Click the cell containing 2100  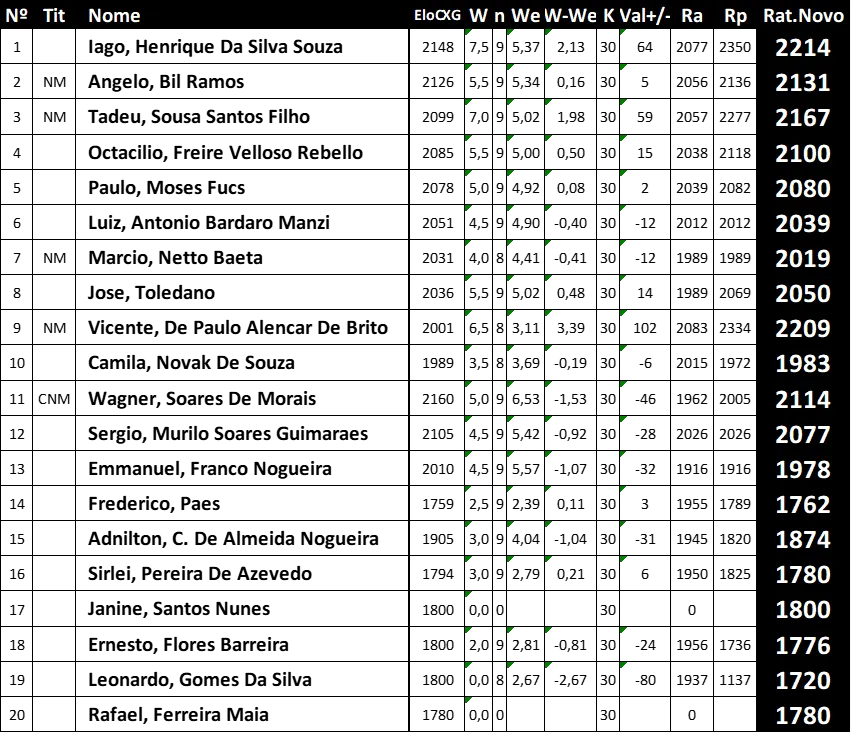click(802, 153)
